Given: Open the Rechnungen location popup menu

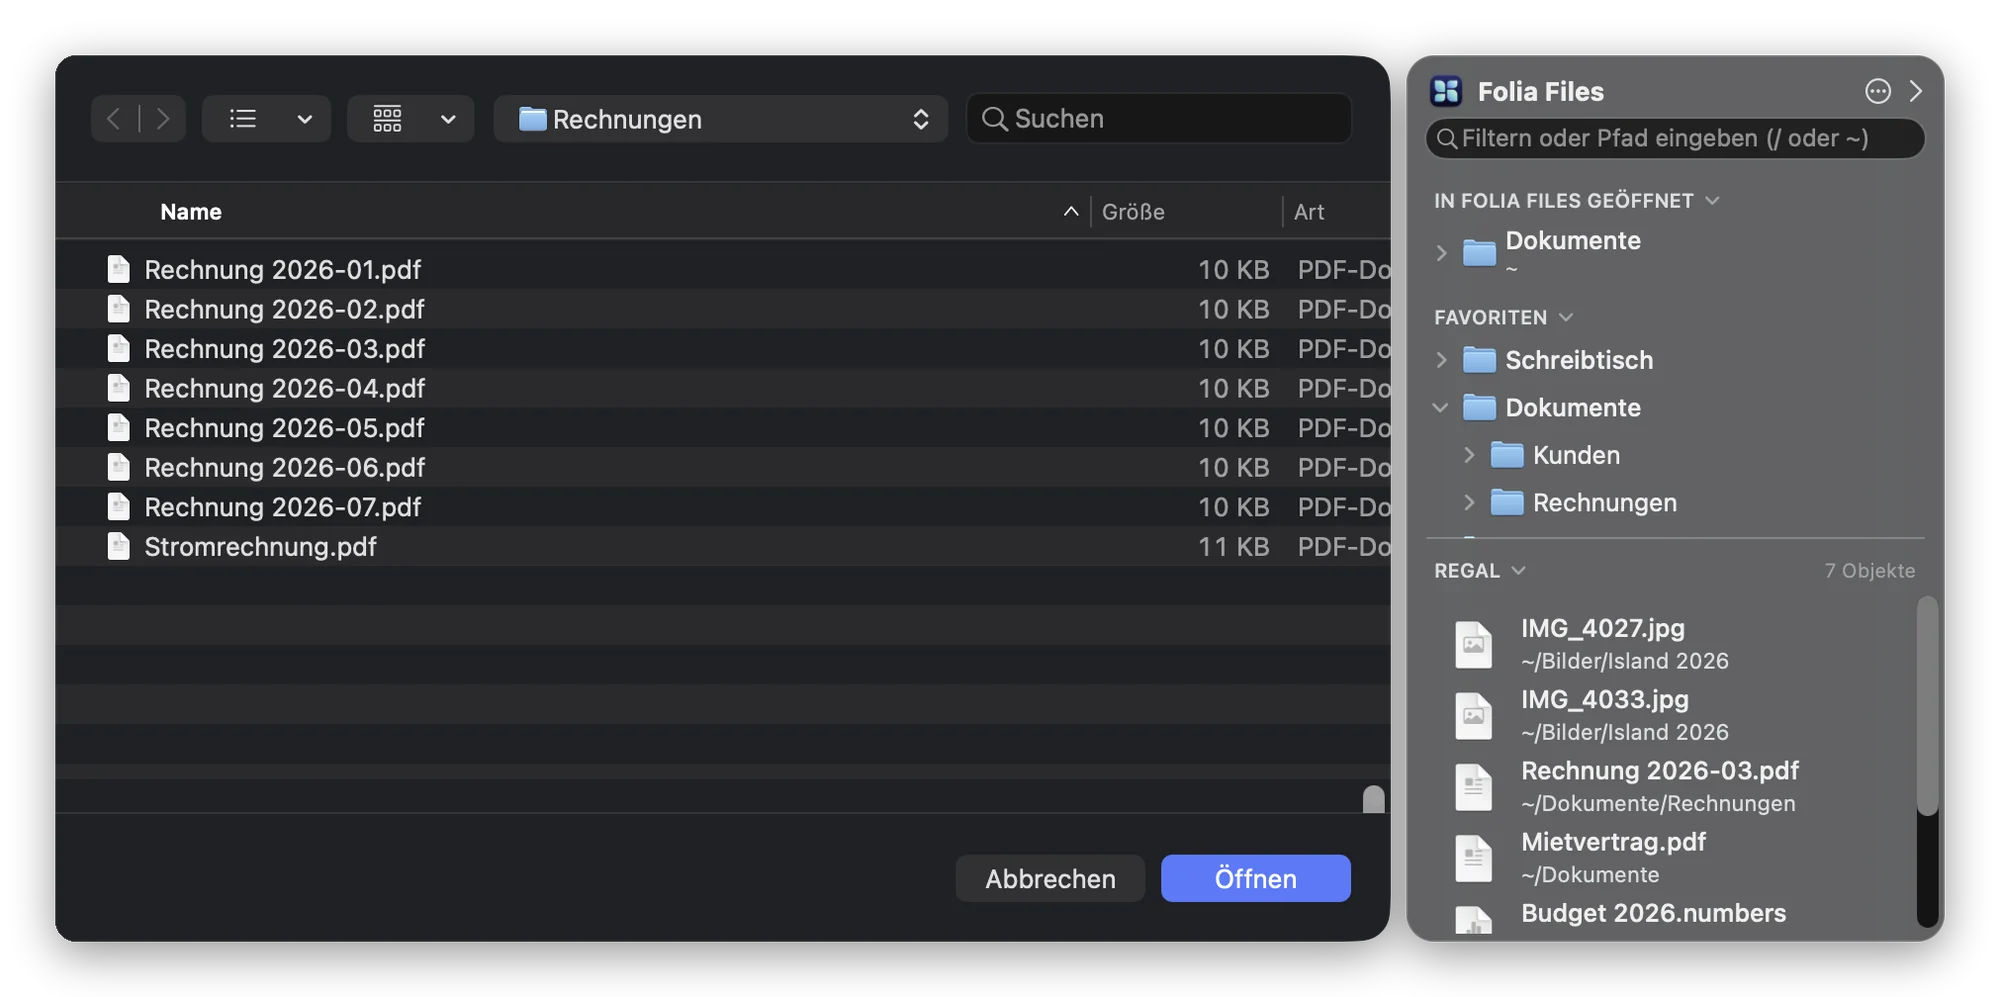Looking at the screenshot, I should click(720, 119).
